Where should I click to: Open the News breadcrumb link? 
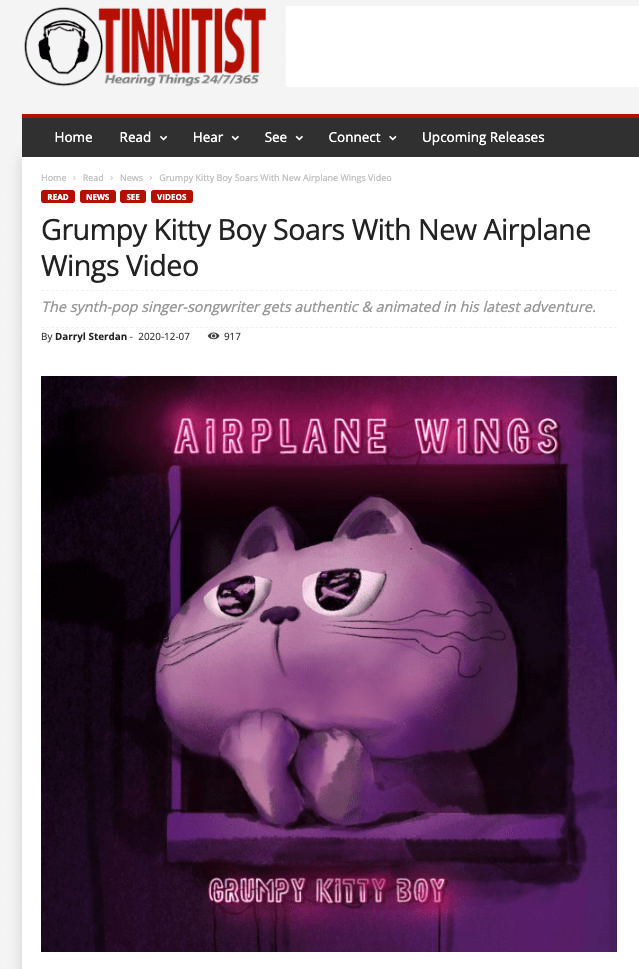point(131,177)
